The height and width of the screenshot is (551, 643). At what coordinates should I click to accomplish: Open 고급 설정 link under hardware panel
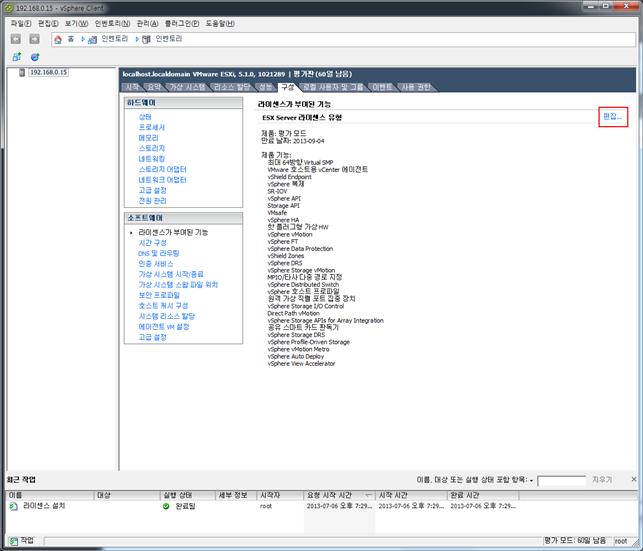[152, 191]
